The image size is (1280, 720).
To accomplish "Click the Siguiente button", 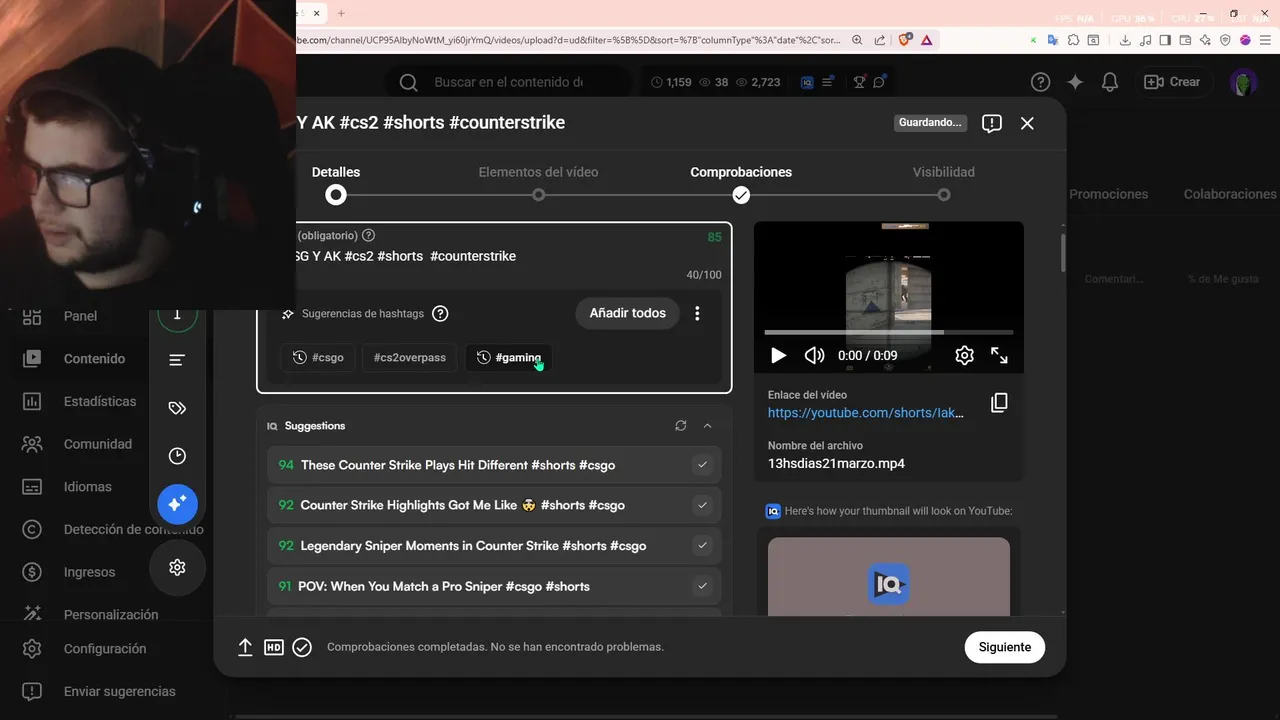I will [x=1005, y=647].
